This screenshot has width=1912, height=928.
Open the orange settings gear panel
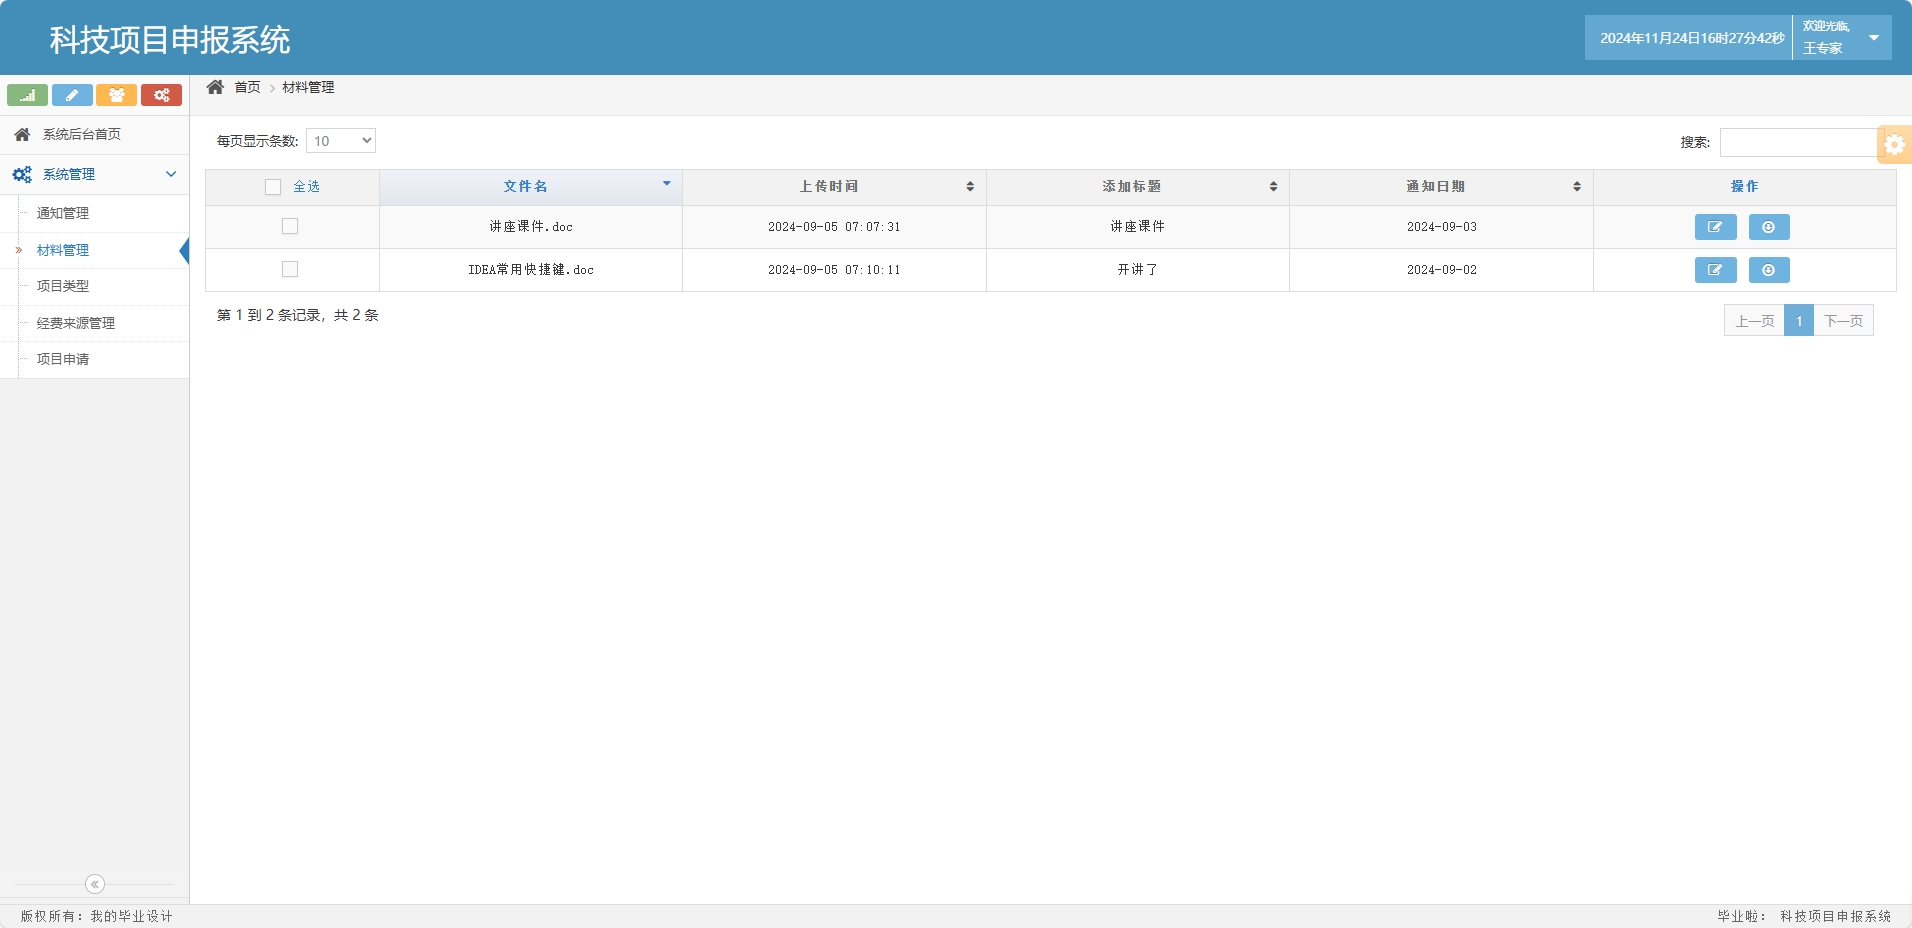point(1894,144)
